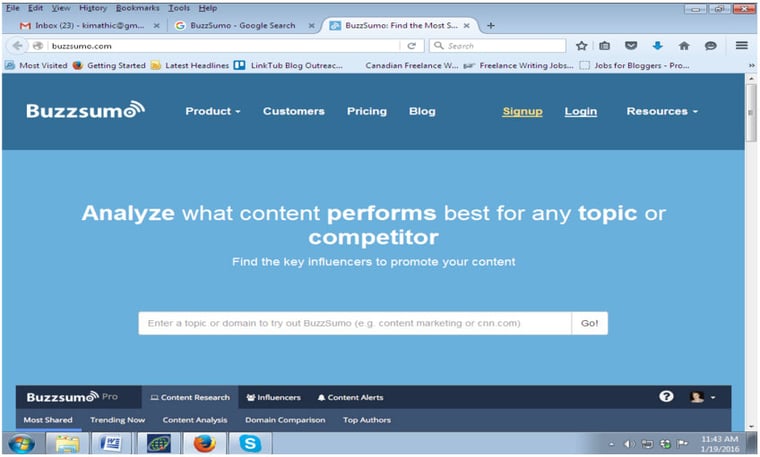760x457 pixels.
Task: Open a new browser tab
Action: 491,25
